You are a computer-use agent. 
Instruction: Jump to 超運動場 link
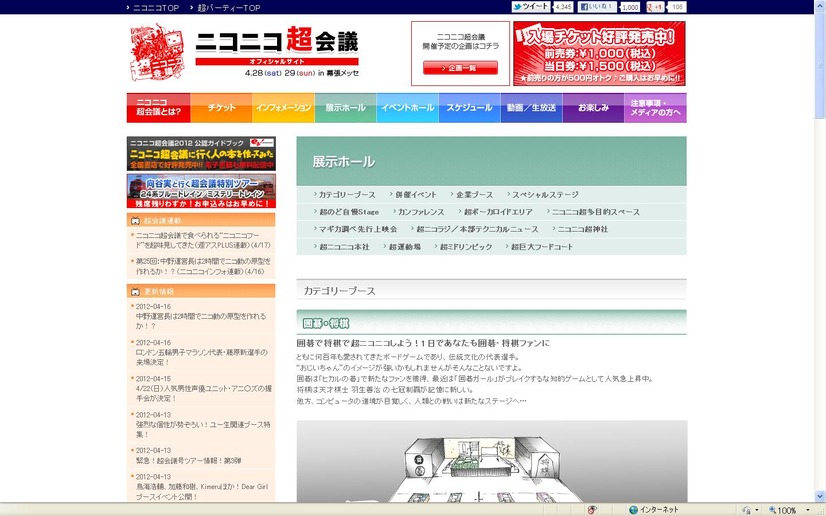click(x=405, y=247)
